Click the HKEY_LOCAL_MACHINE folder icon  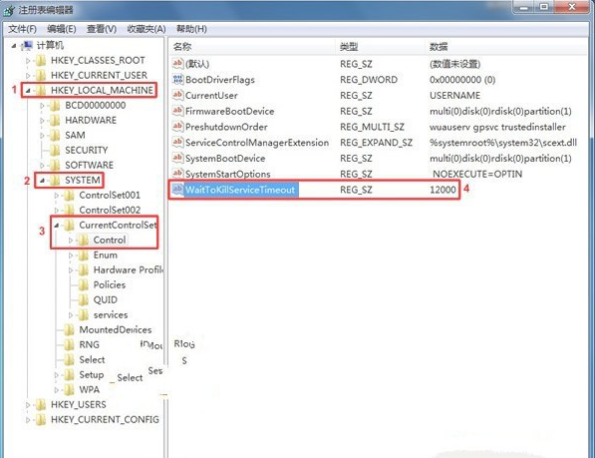click(41, 90)
